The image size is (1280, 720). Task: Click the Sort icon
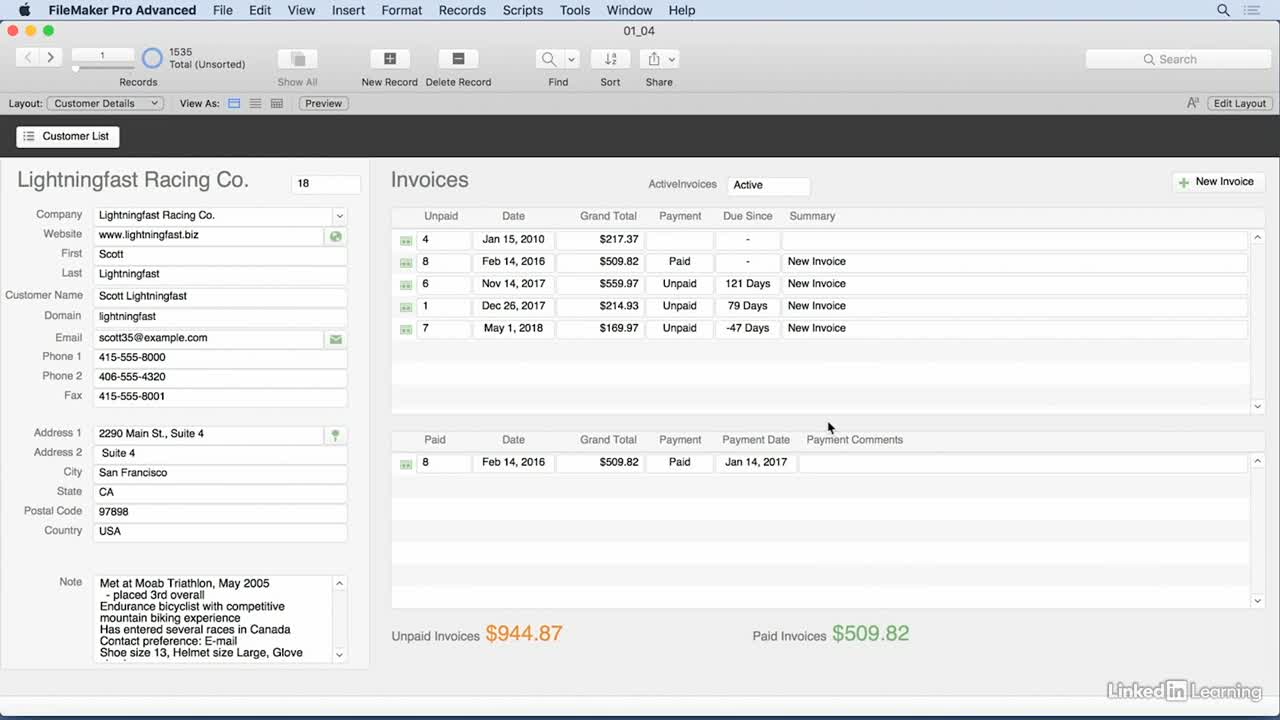610,59
